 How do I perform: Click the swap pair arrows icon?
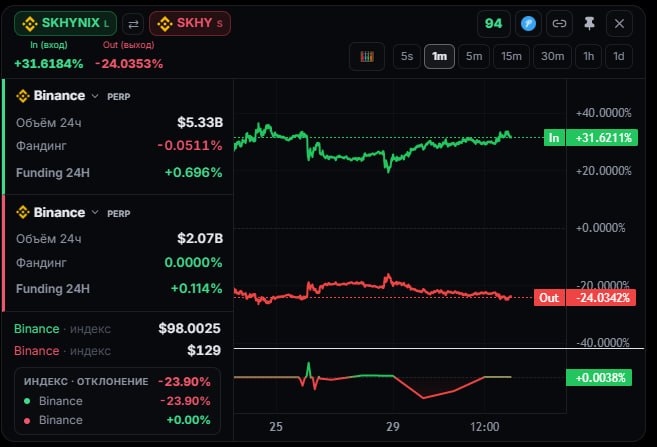pos(133,24)
